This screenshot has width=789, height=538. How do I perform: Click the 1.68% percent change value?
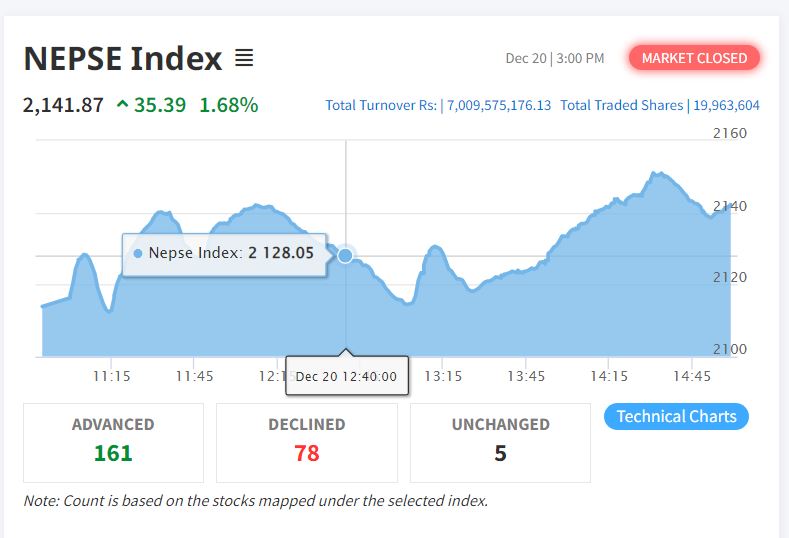(229, 104)
